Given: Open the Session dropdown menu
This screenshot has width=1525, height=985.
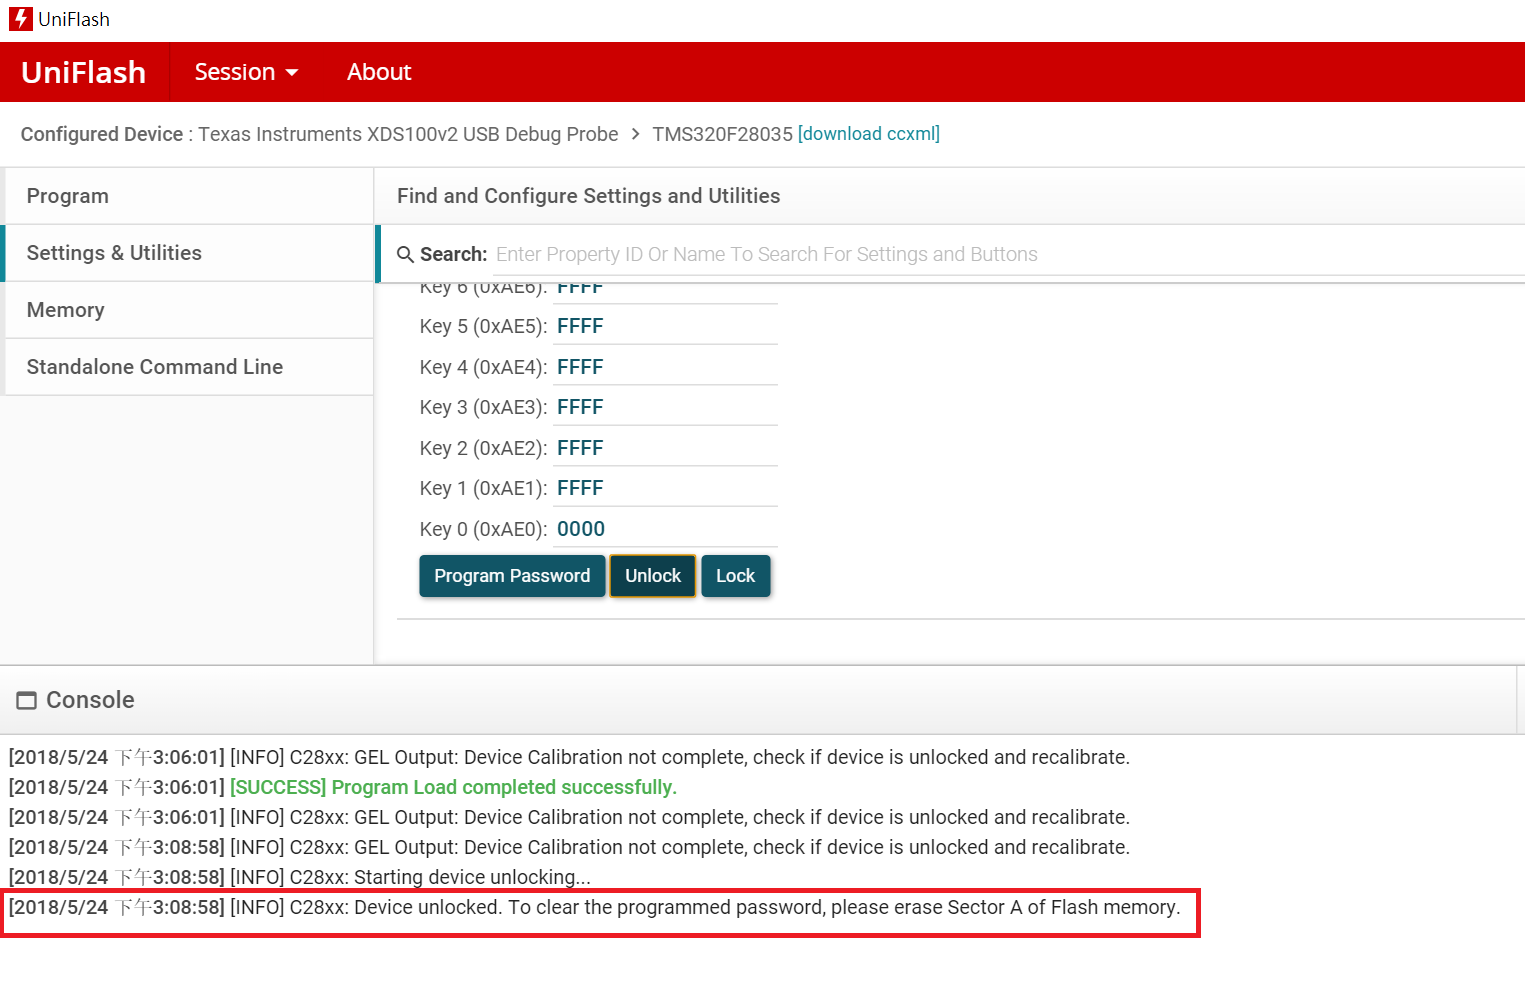Looking at the screenshot, I should (246, 72).
